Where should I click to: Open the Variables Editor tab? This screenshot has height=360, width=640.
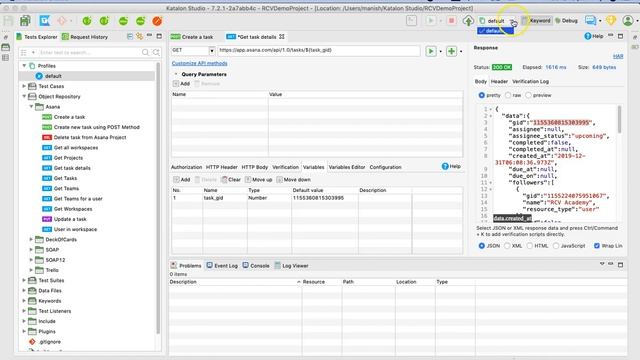[x=347, y=167]
